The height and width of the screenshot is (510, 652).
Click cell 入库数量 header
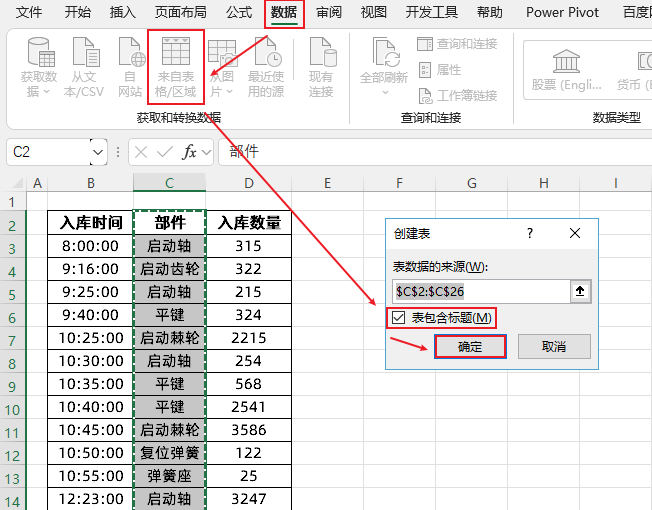pos(249,223)
